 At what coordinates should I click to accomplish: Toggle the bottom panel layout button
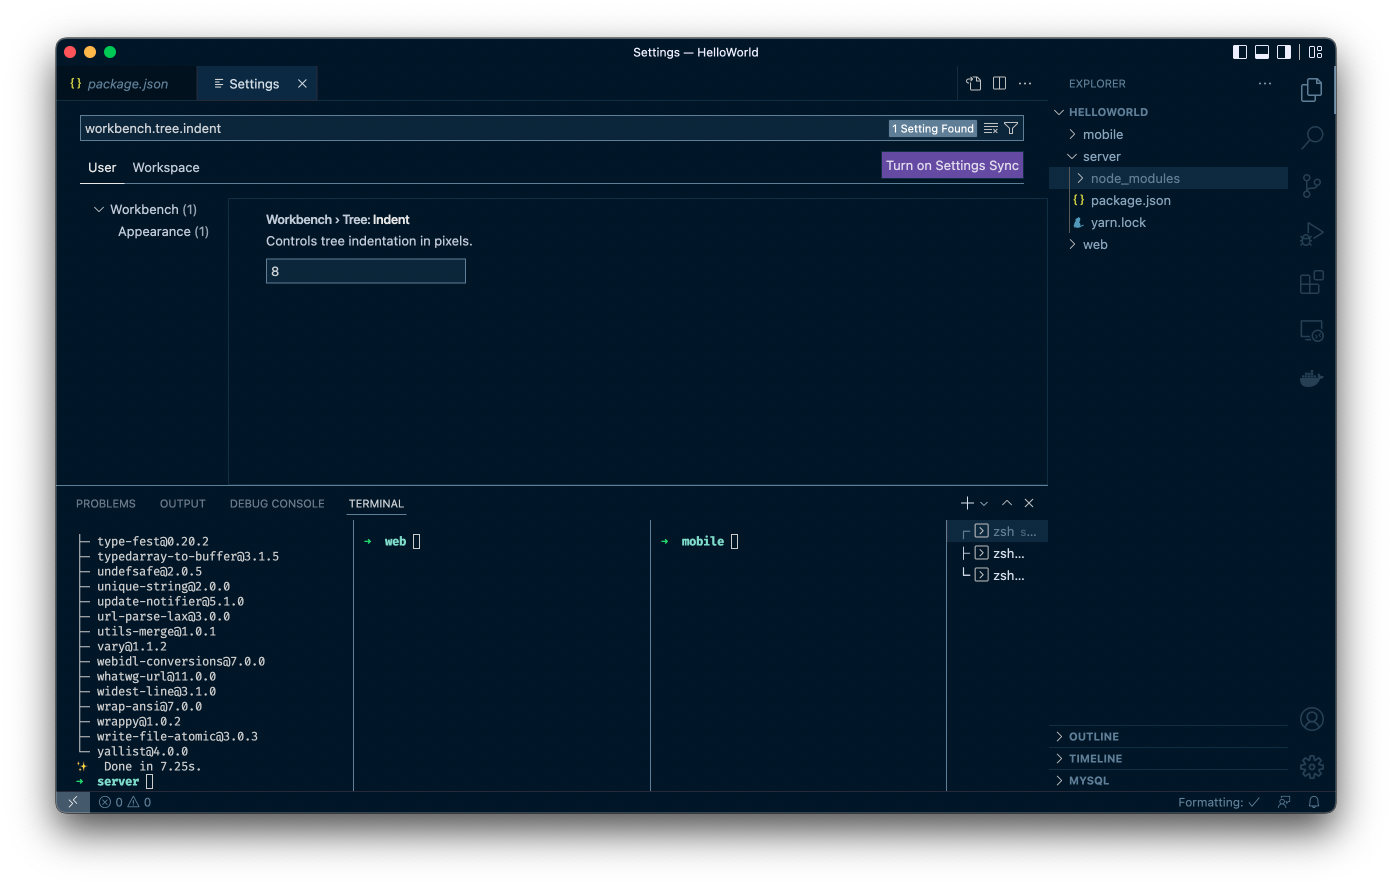pos(1262,52)
